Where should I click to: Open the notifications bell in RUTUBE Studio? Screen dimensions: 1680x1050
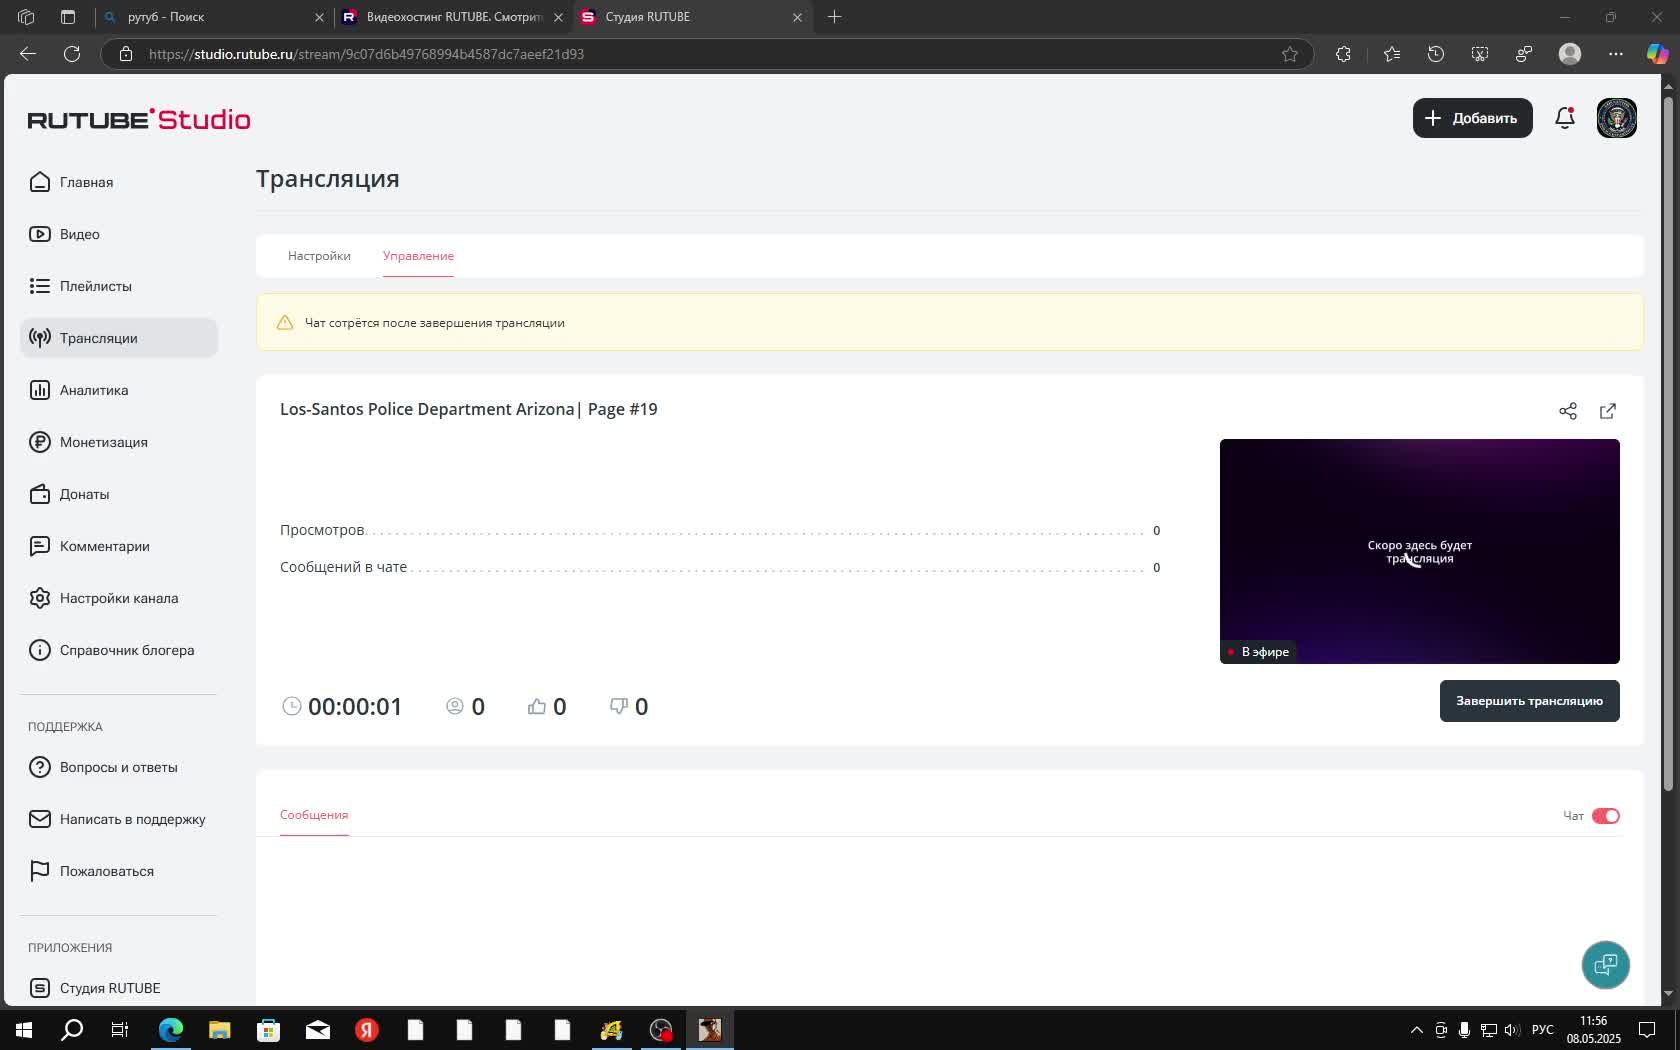point(1565,118)
